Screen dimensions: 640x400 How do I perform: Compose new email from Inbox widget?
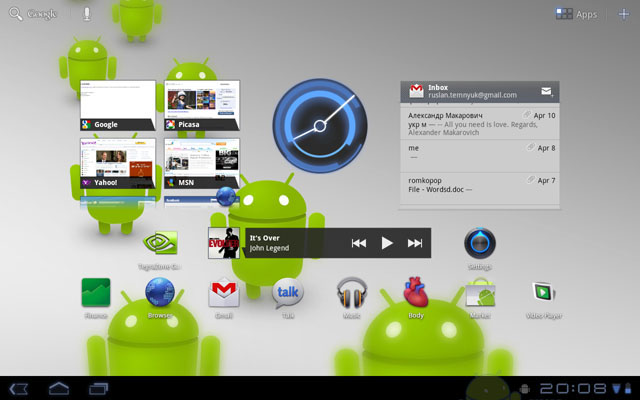547,91
